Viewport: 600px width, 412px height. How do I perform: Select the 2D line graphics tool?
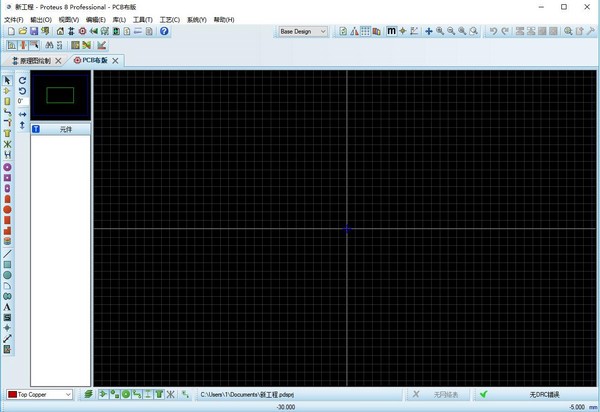coord(7,254)
